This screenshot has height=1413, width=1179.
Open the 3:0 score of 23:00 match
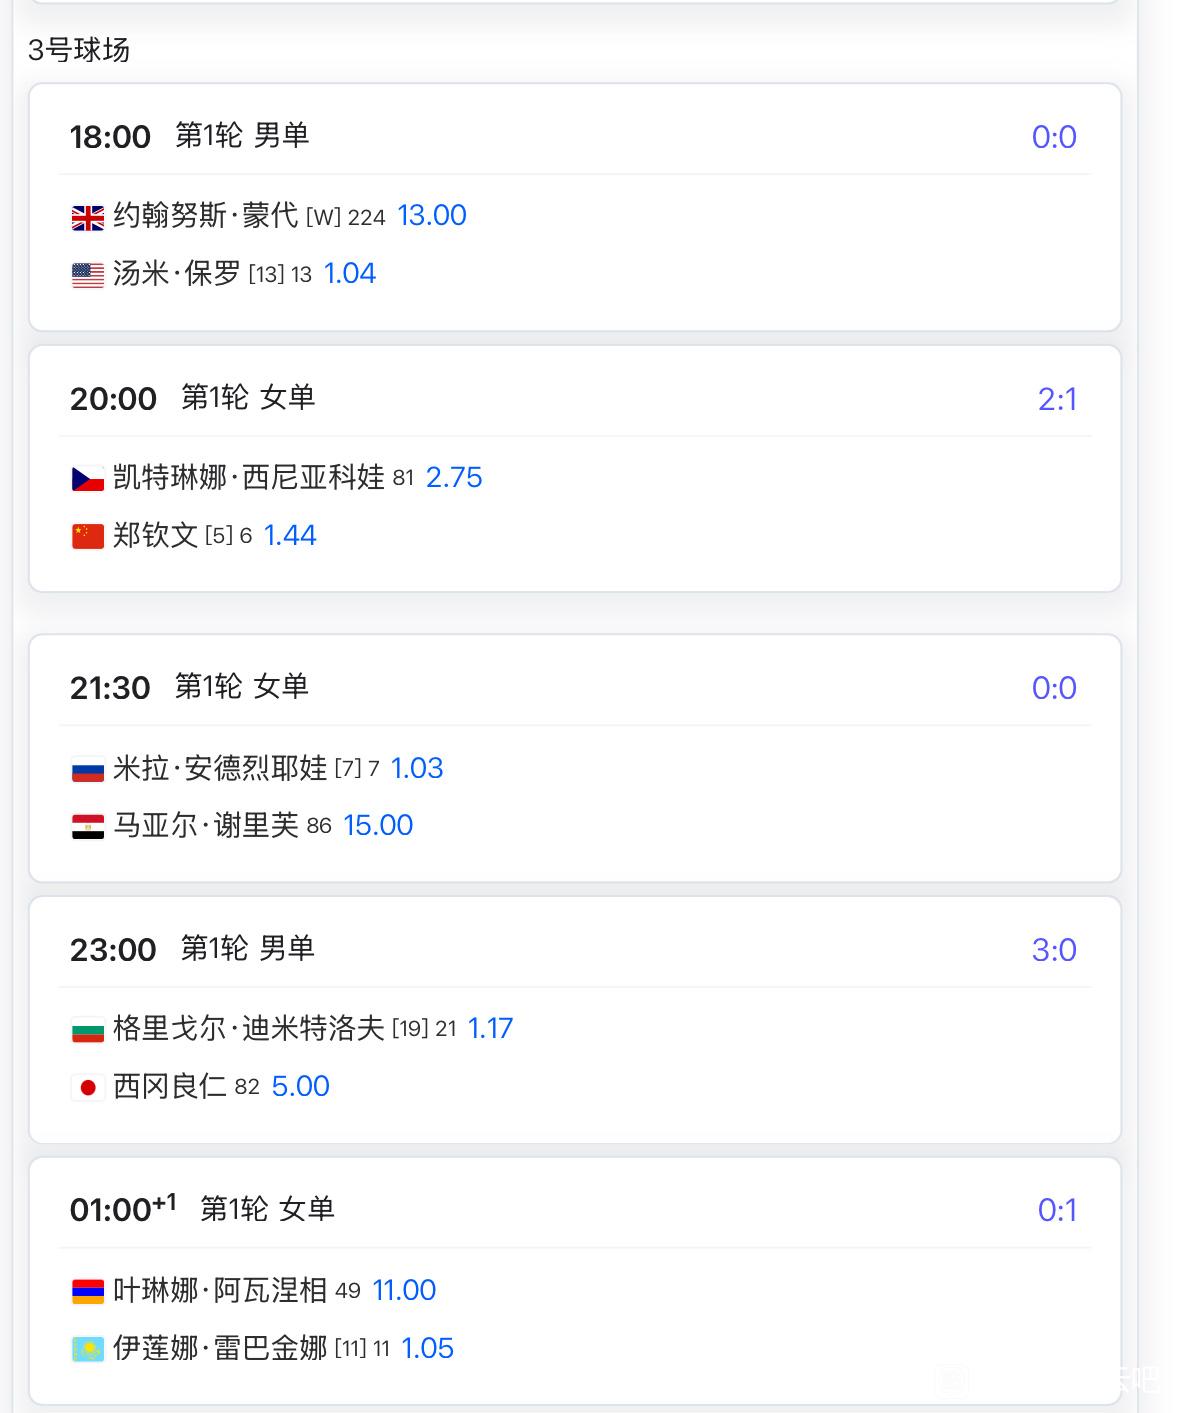point(1054,950)
